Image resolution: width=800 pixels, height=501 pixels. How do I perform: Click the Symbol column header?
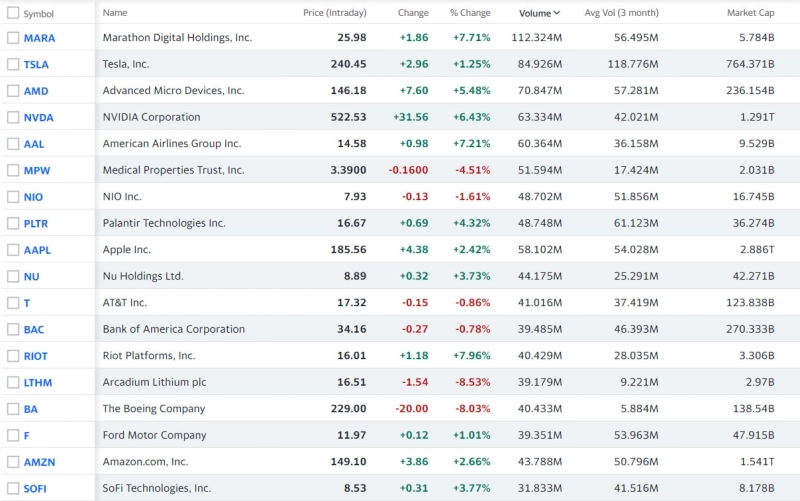click(39, 14)
